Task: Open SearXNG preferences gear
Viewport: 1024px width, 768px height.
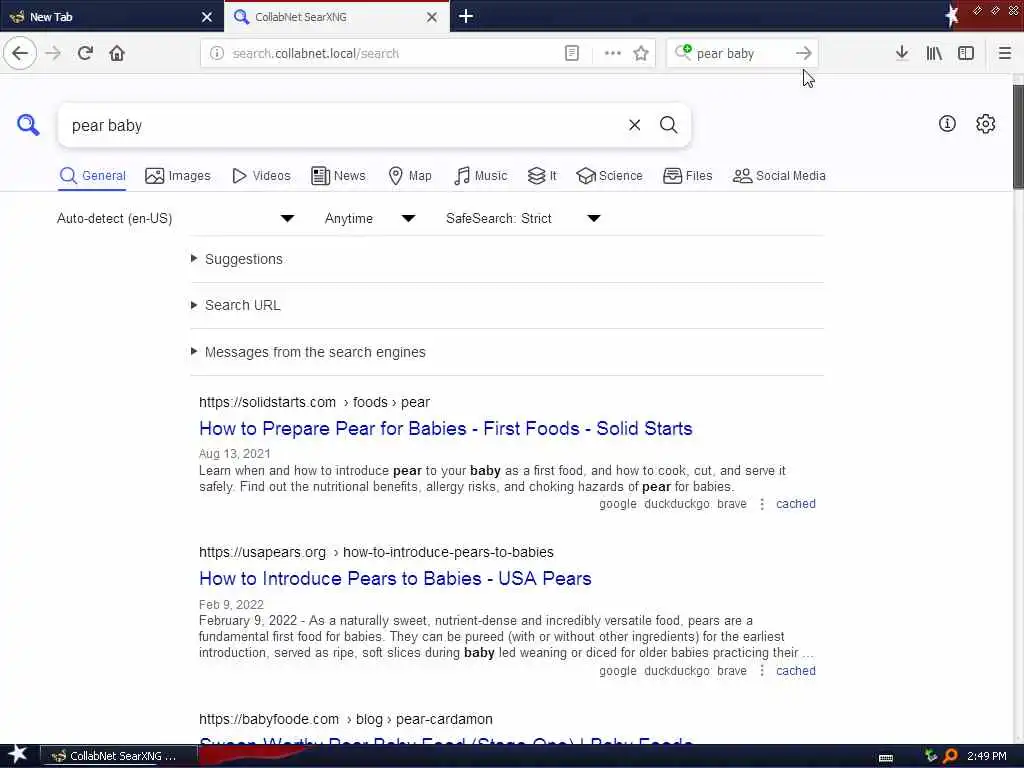Action: (x=985, y=123)
